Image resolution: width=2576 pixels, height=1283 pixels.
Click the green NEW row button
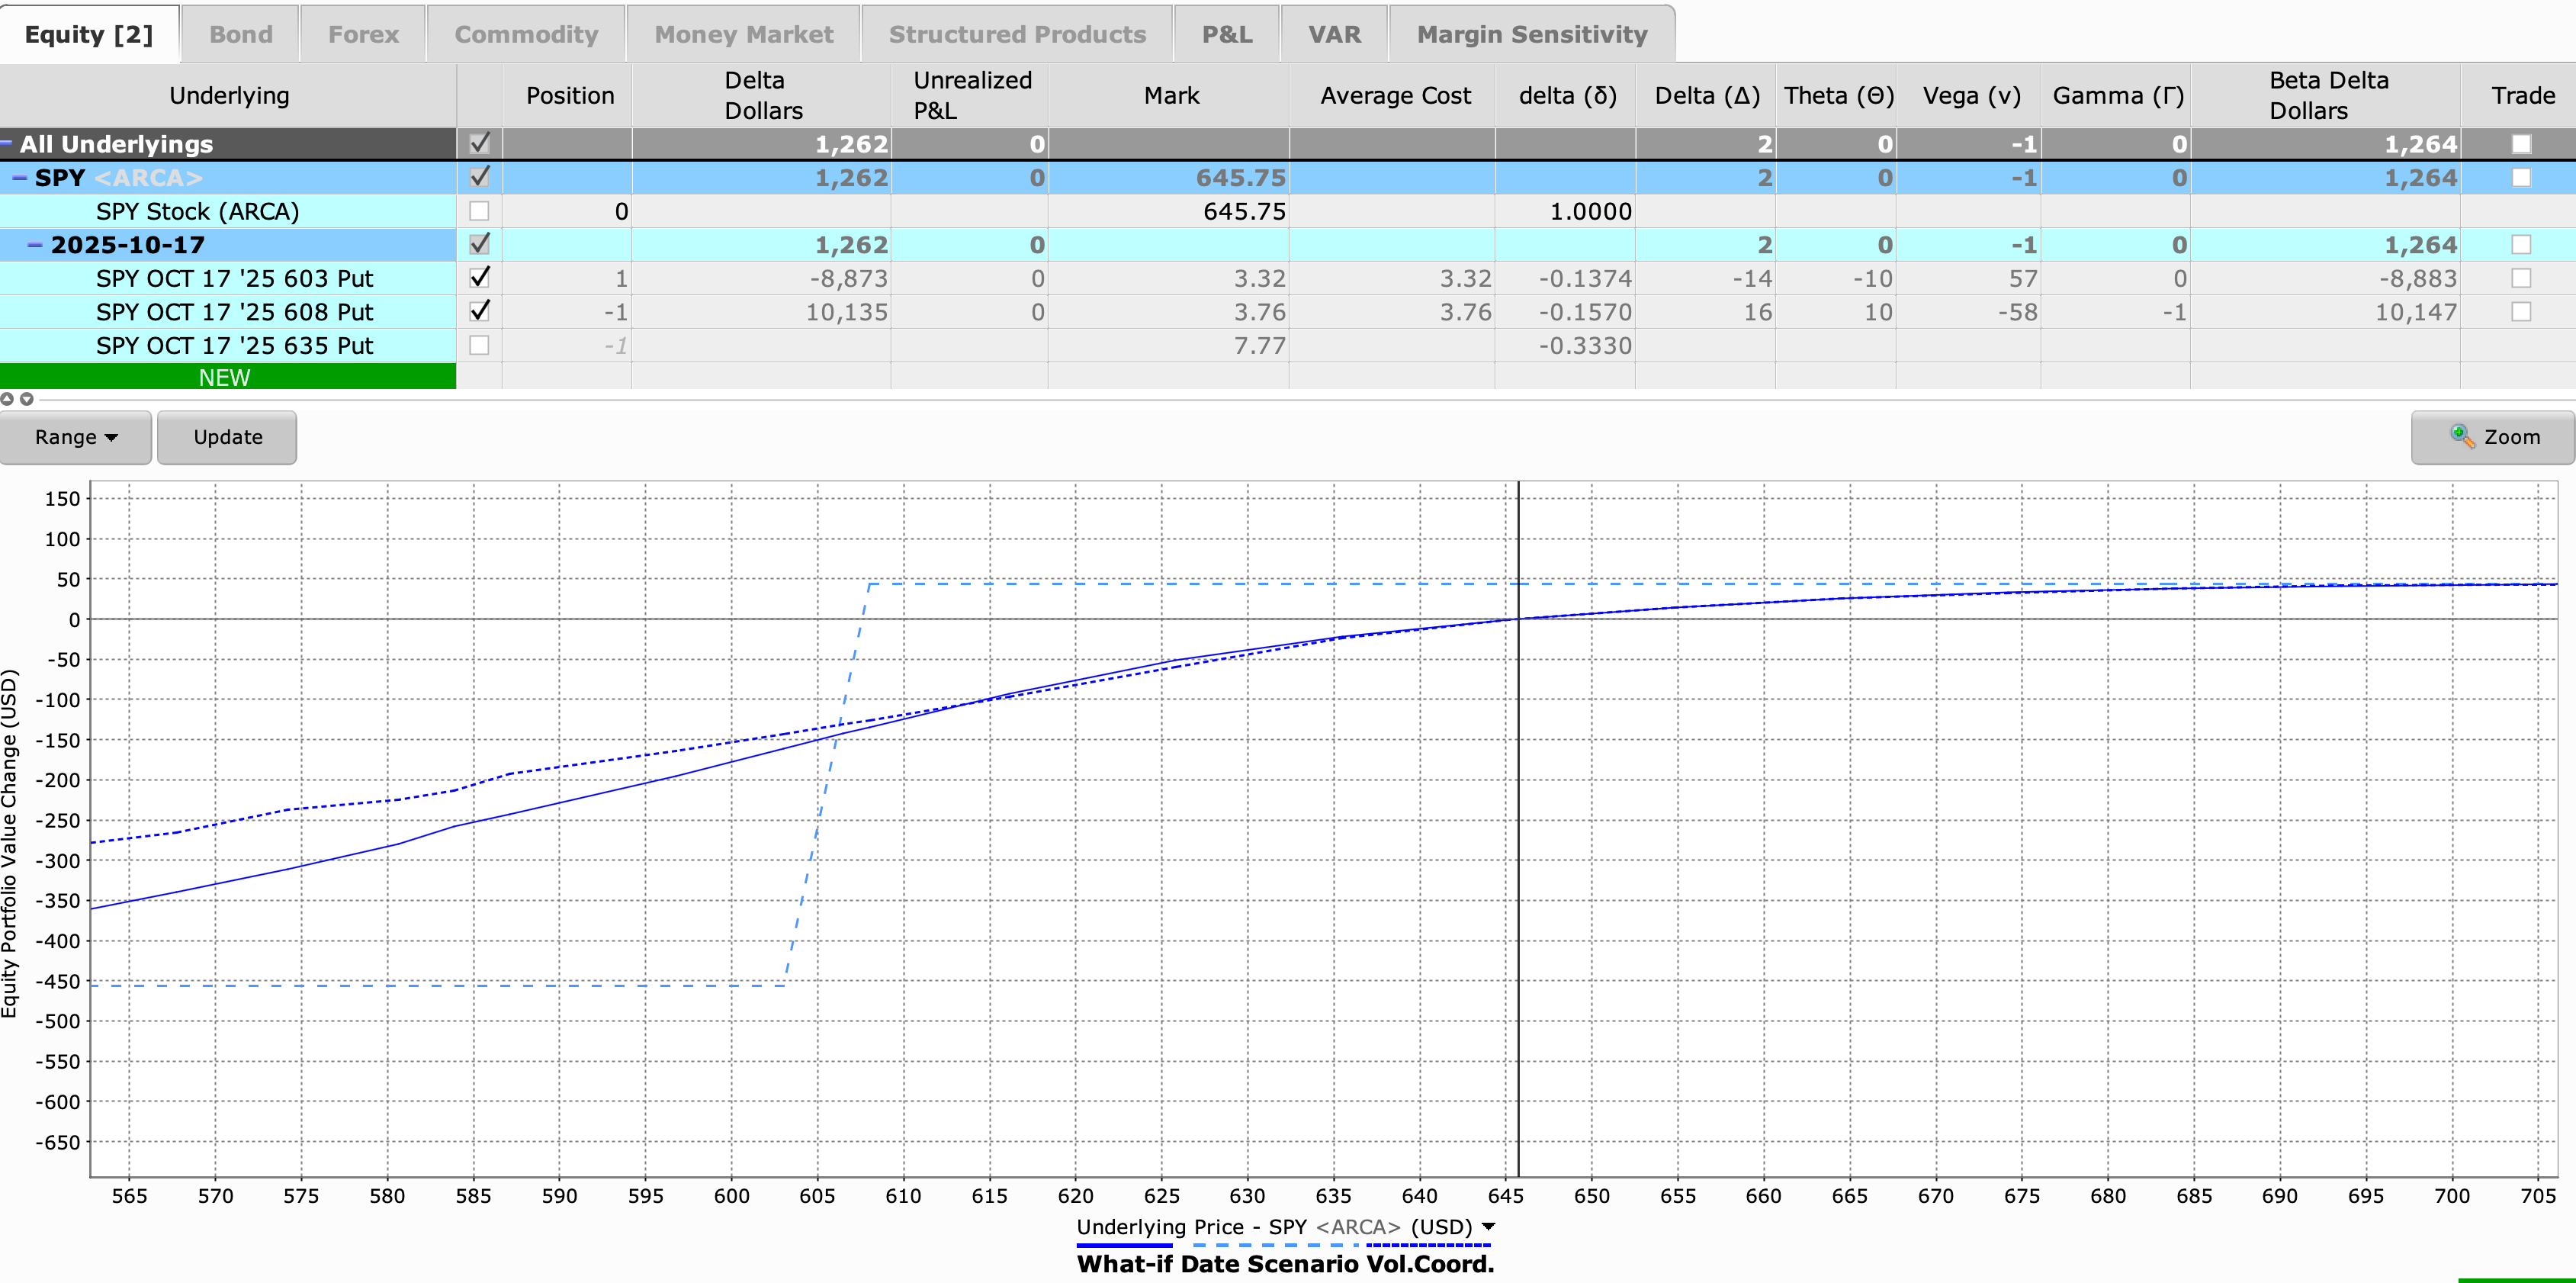pos(226,377)
